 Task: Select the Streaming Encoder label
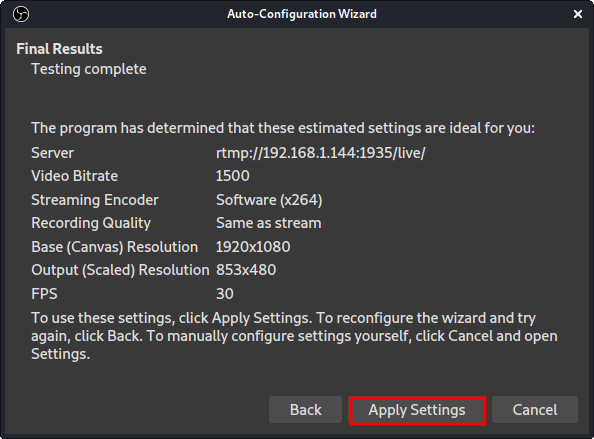(x=95, y=200)
